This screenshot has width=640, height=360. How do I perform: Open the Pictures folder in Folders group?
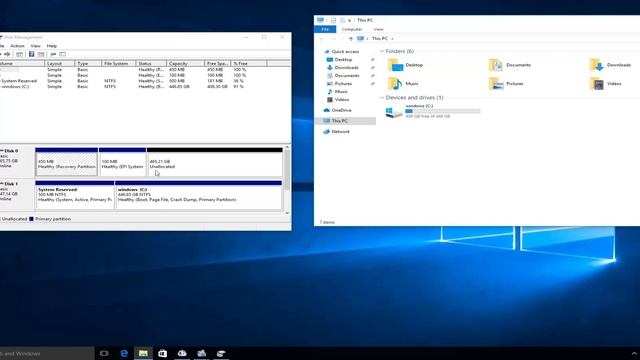[x=506, y=84]
